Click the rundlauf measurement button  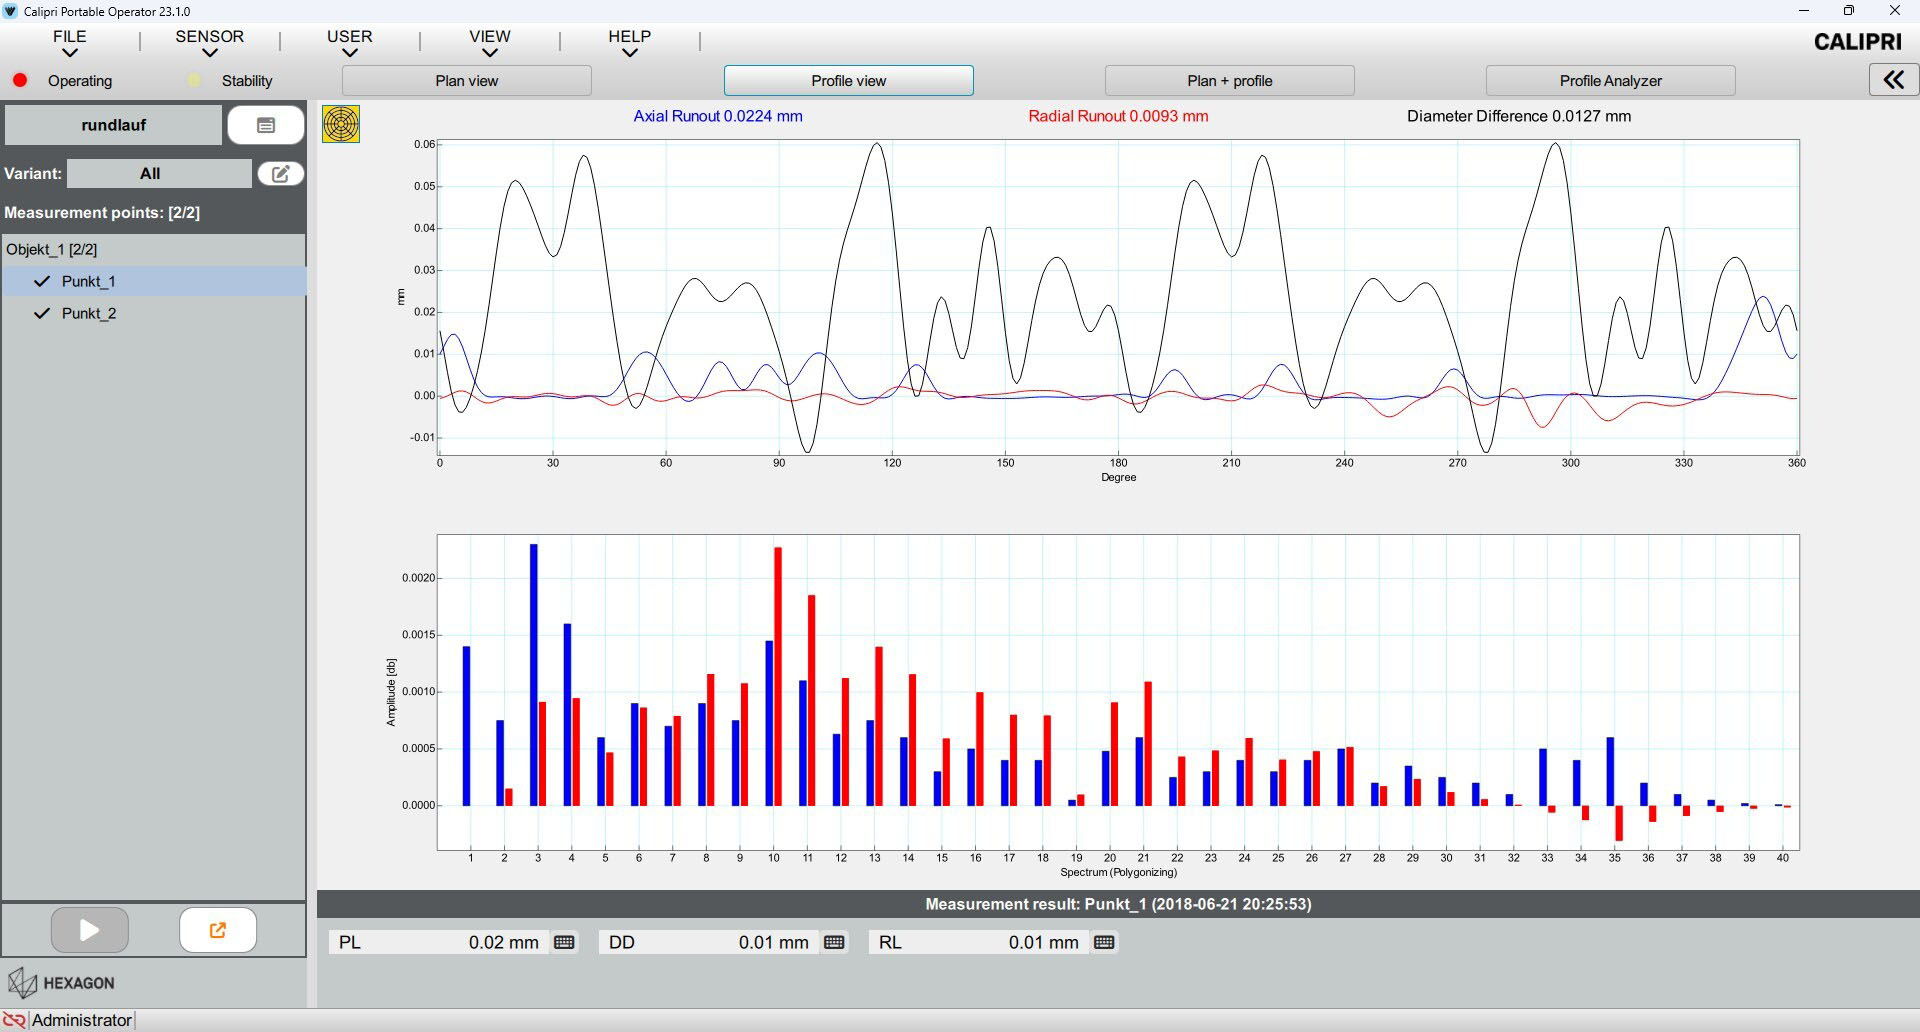pos(113,125)
